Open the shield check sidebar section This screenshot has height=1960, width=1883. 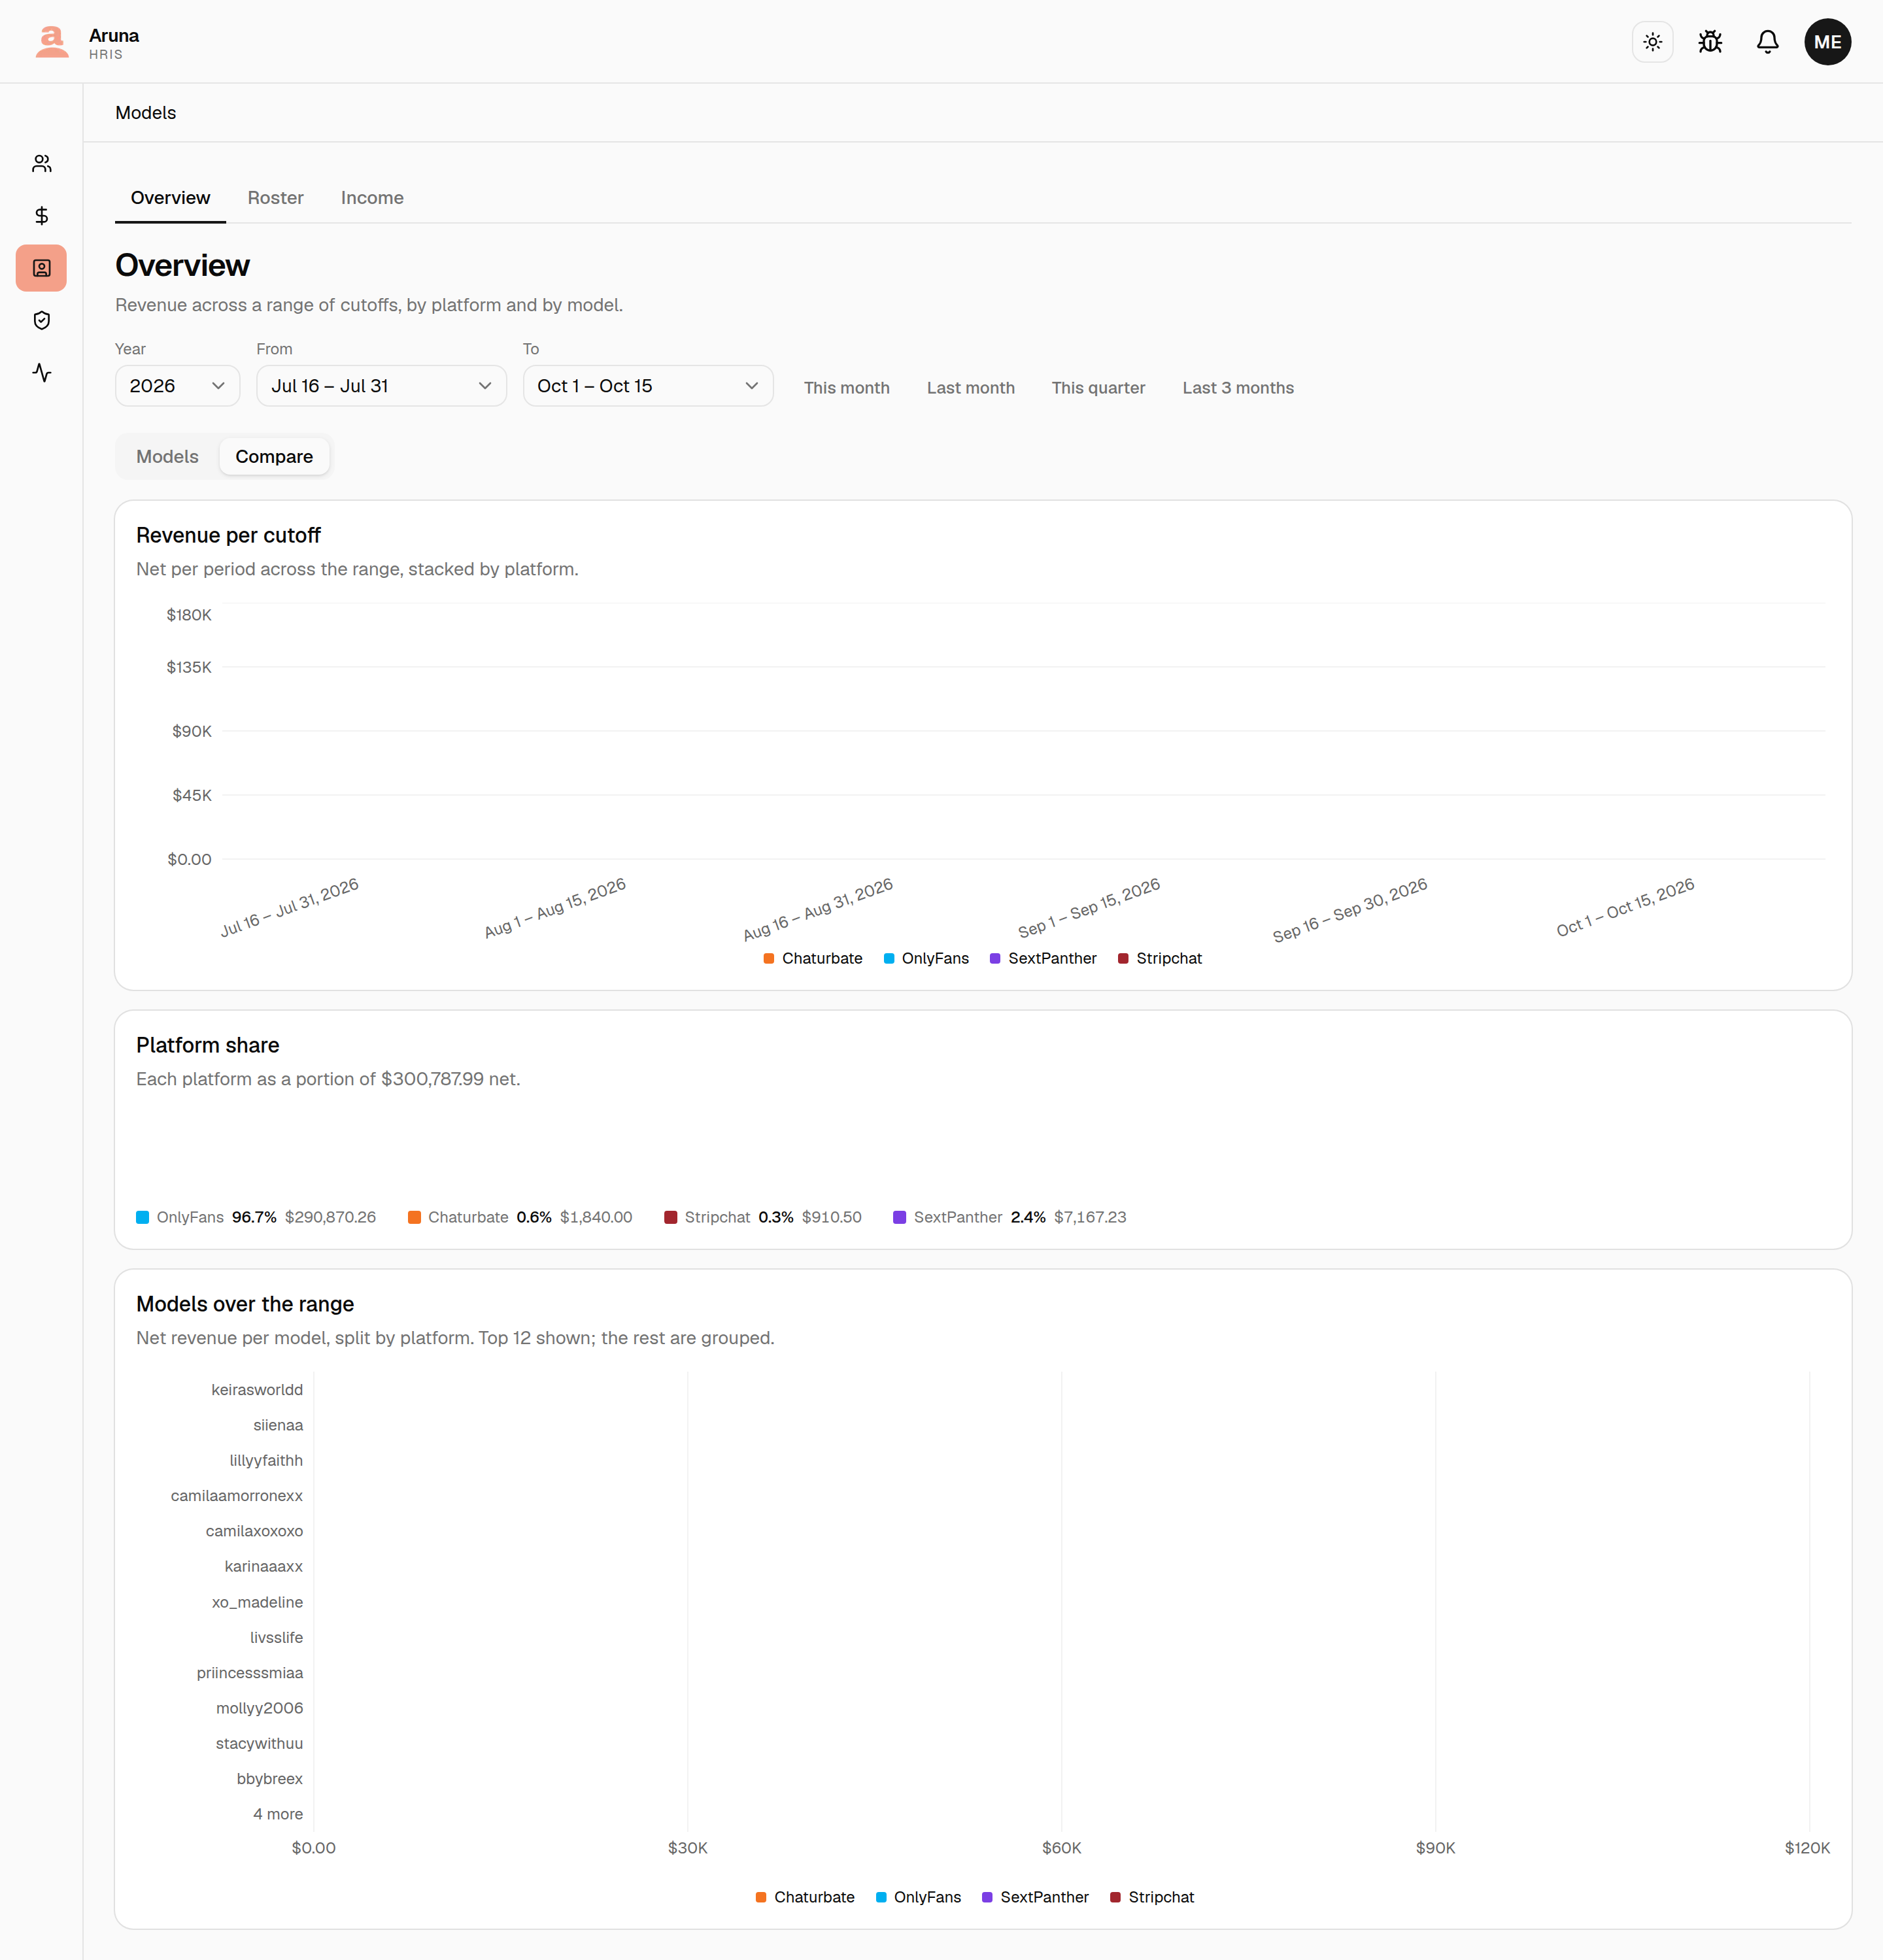pos(41,320)
